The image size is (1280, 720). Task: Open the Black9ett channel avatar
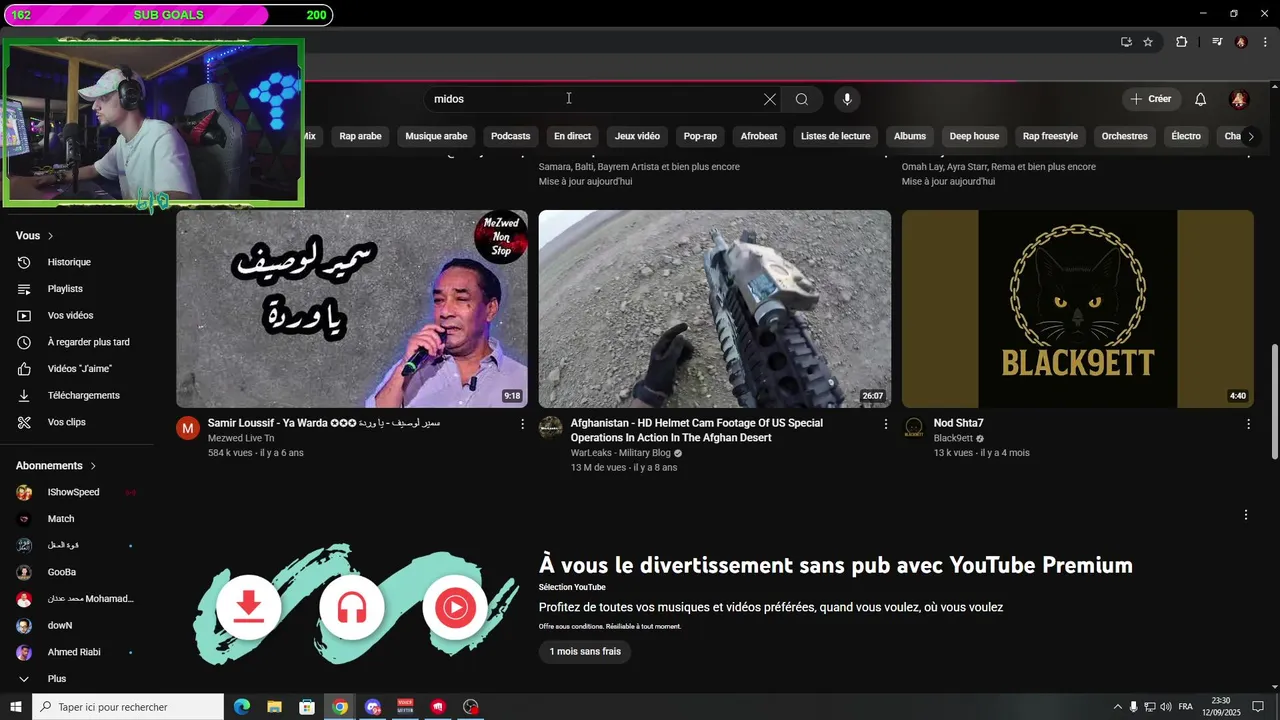coord(914,429)
